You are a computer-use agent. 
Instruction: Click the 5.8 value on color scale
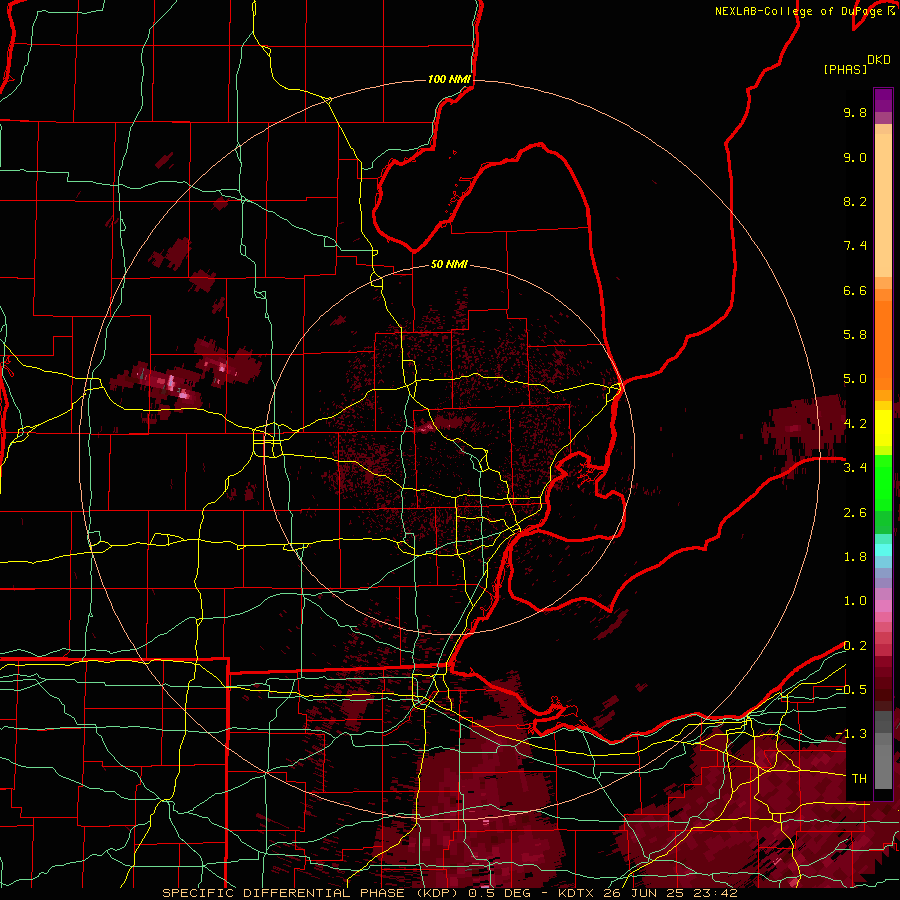click(x=855, y=335)
